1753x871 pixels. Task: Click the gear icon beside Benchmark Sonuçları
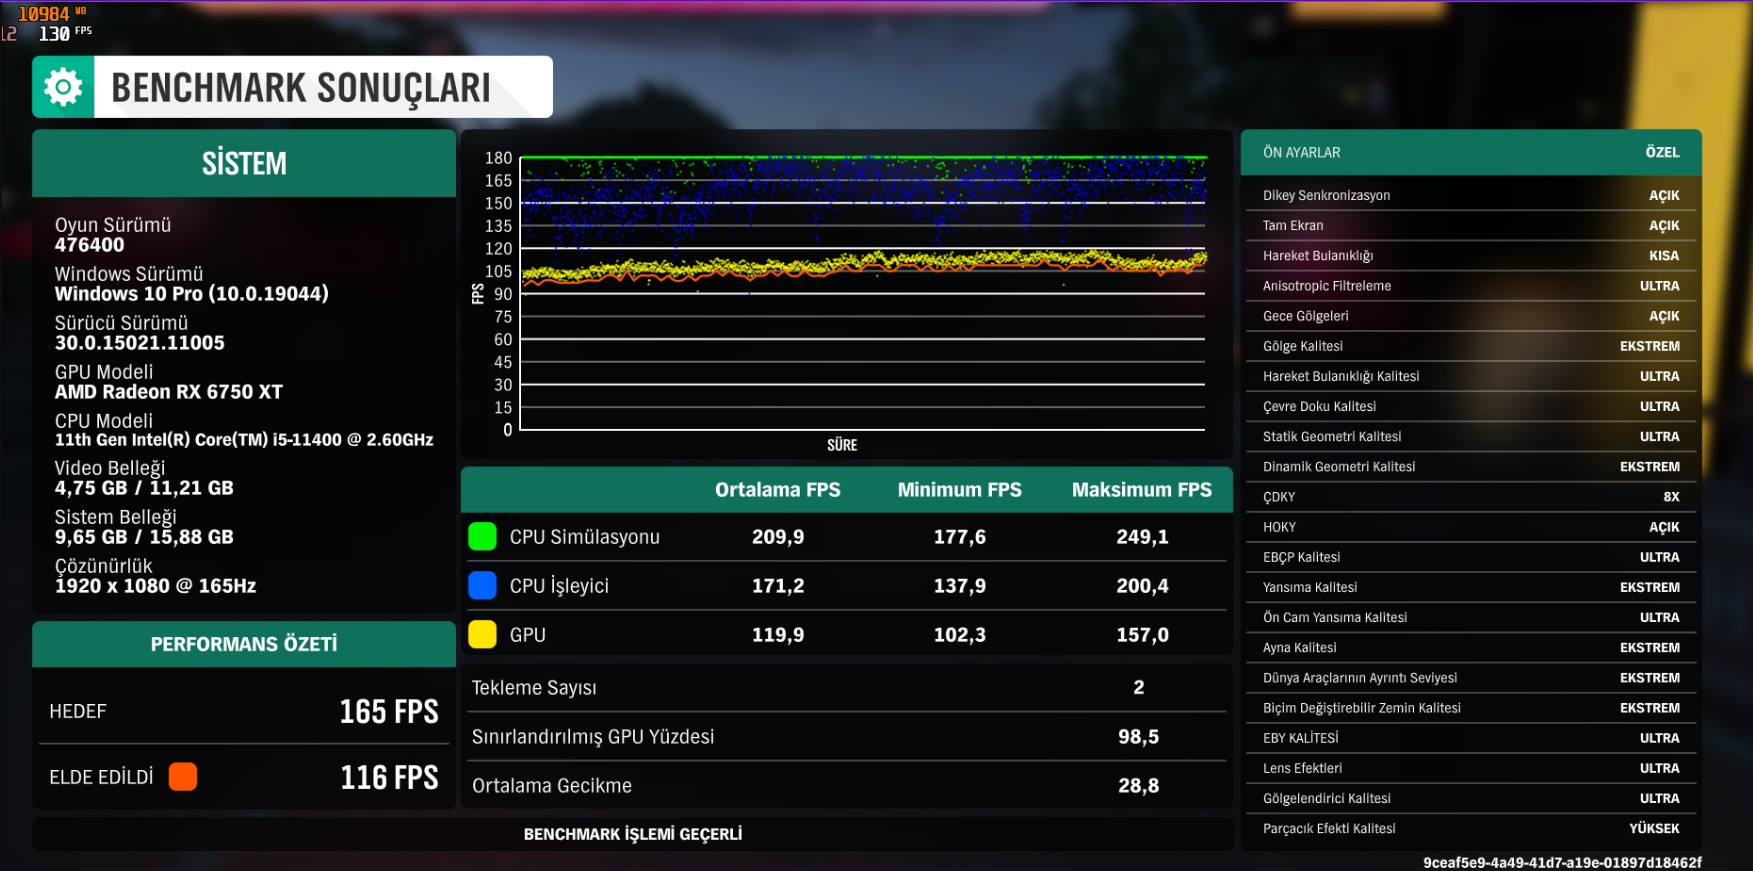[x=63, y=87]
